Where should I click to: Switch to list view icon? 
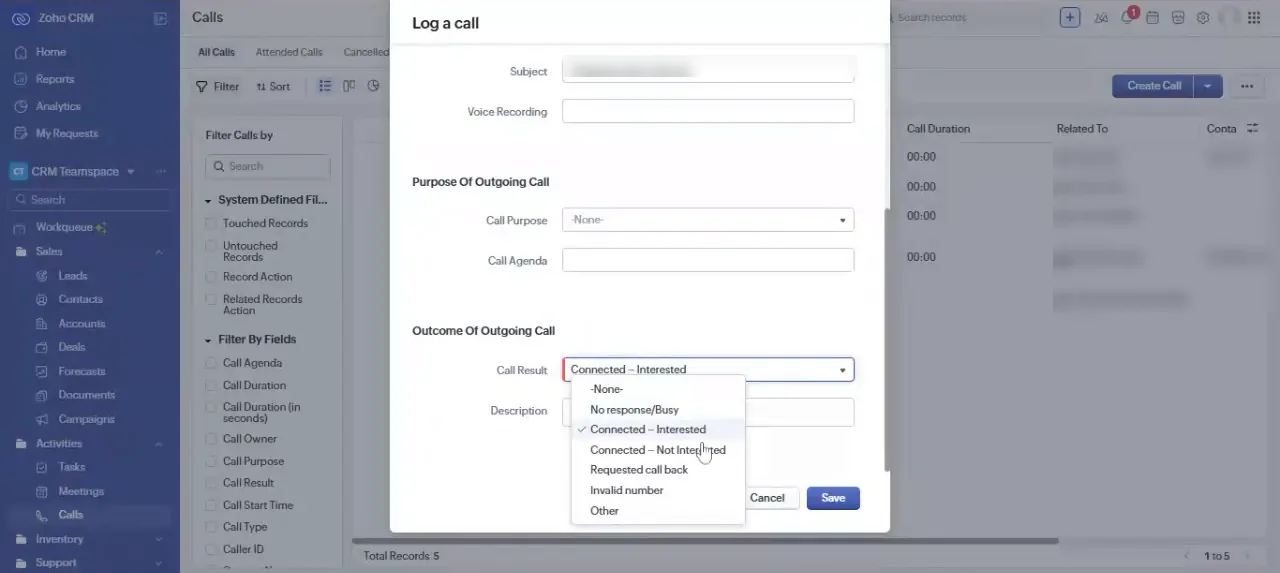click(x=325, y=86)
